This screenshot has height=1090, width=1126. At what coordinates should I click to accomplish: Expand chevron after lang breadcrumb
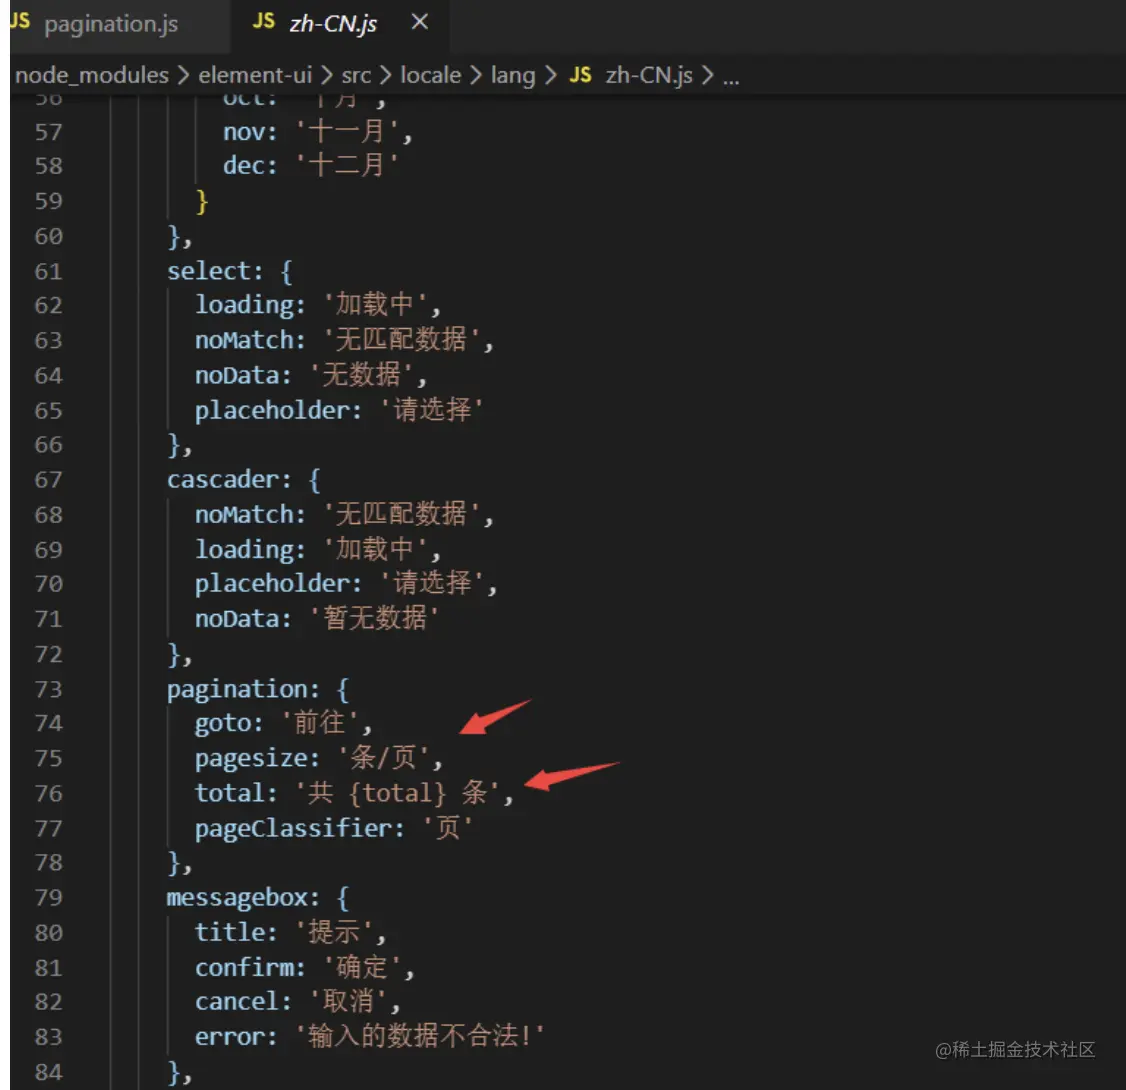point(551,75)
